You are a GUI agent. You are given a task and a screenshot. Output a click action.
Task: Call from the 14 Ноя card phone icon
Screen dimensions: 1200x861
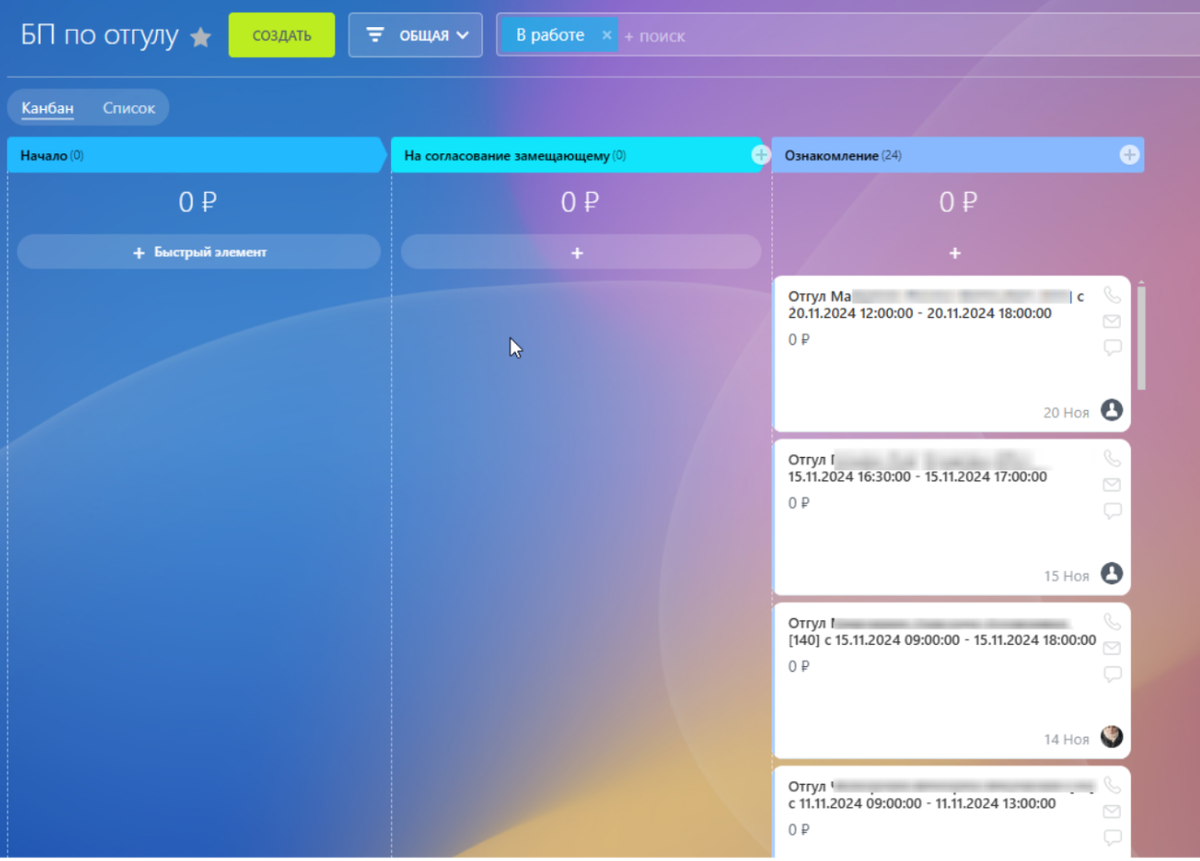1112,622
